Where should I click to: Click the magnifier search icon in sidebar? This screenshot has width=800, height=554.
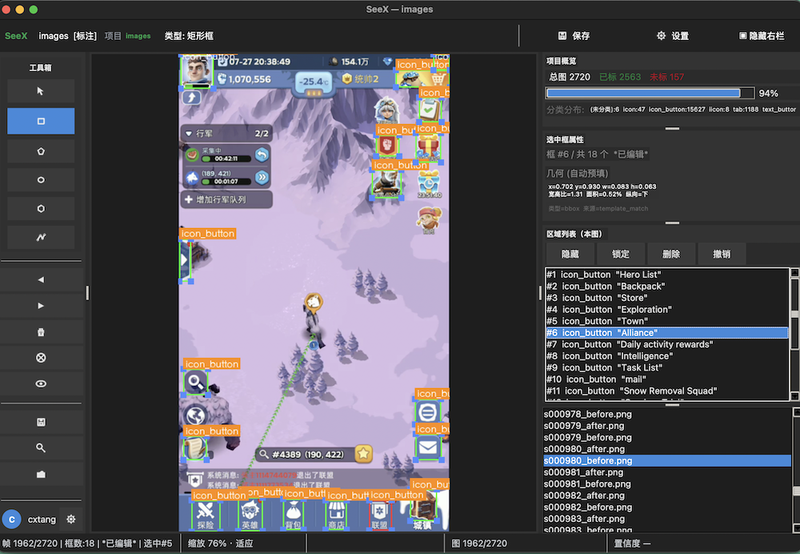(41, 448)
